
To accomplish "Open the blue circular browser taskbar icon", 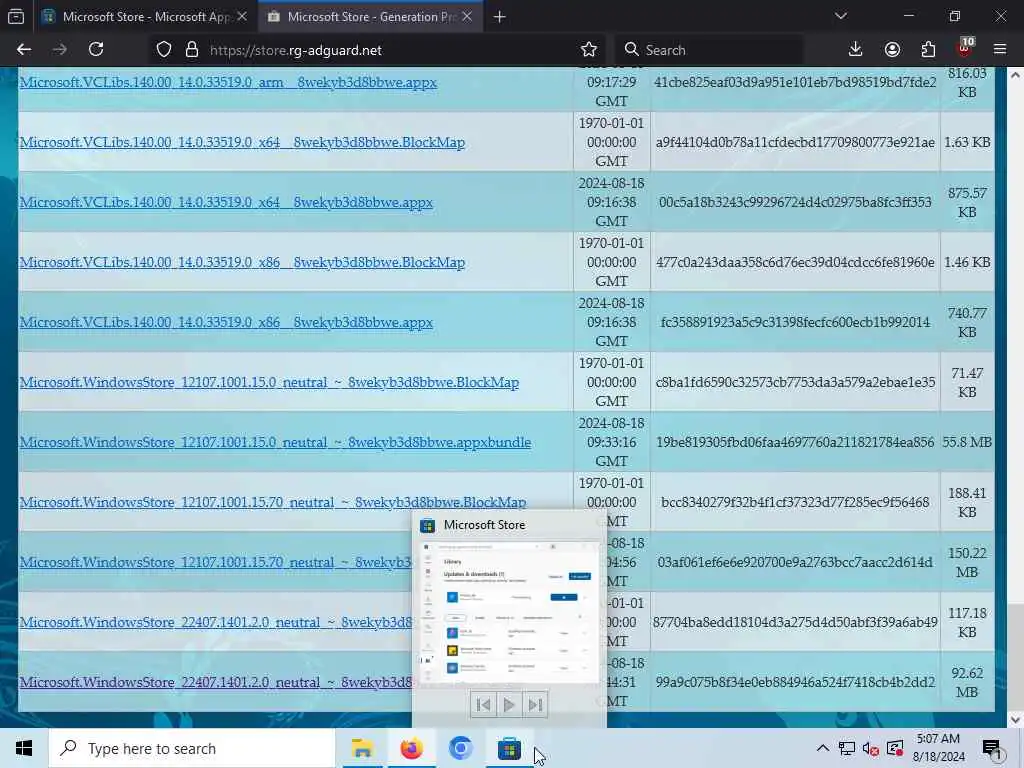I will 460,748.
